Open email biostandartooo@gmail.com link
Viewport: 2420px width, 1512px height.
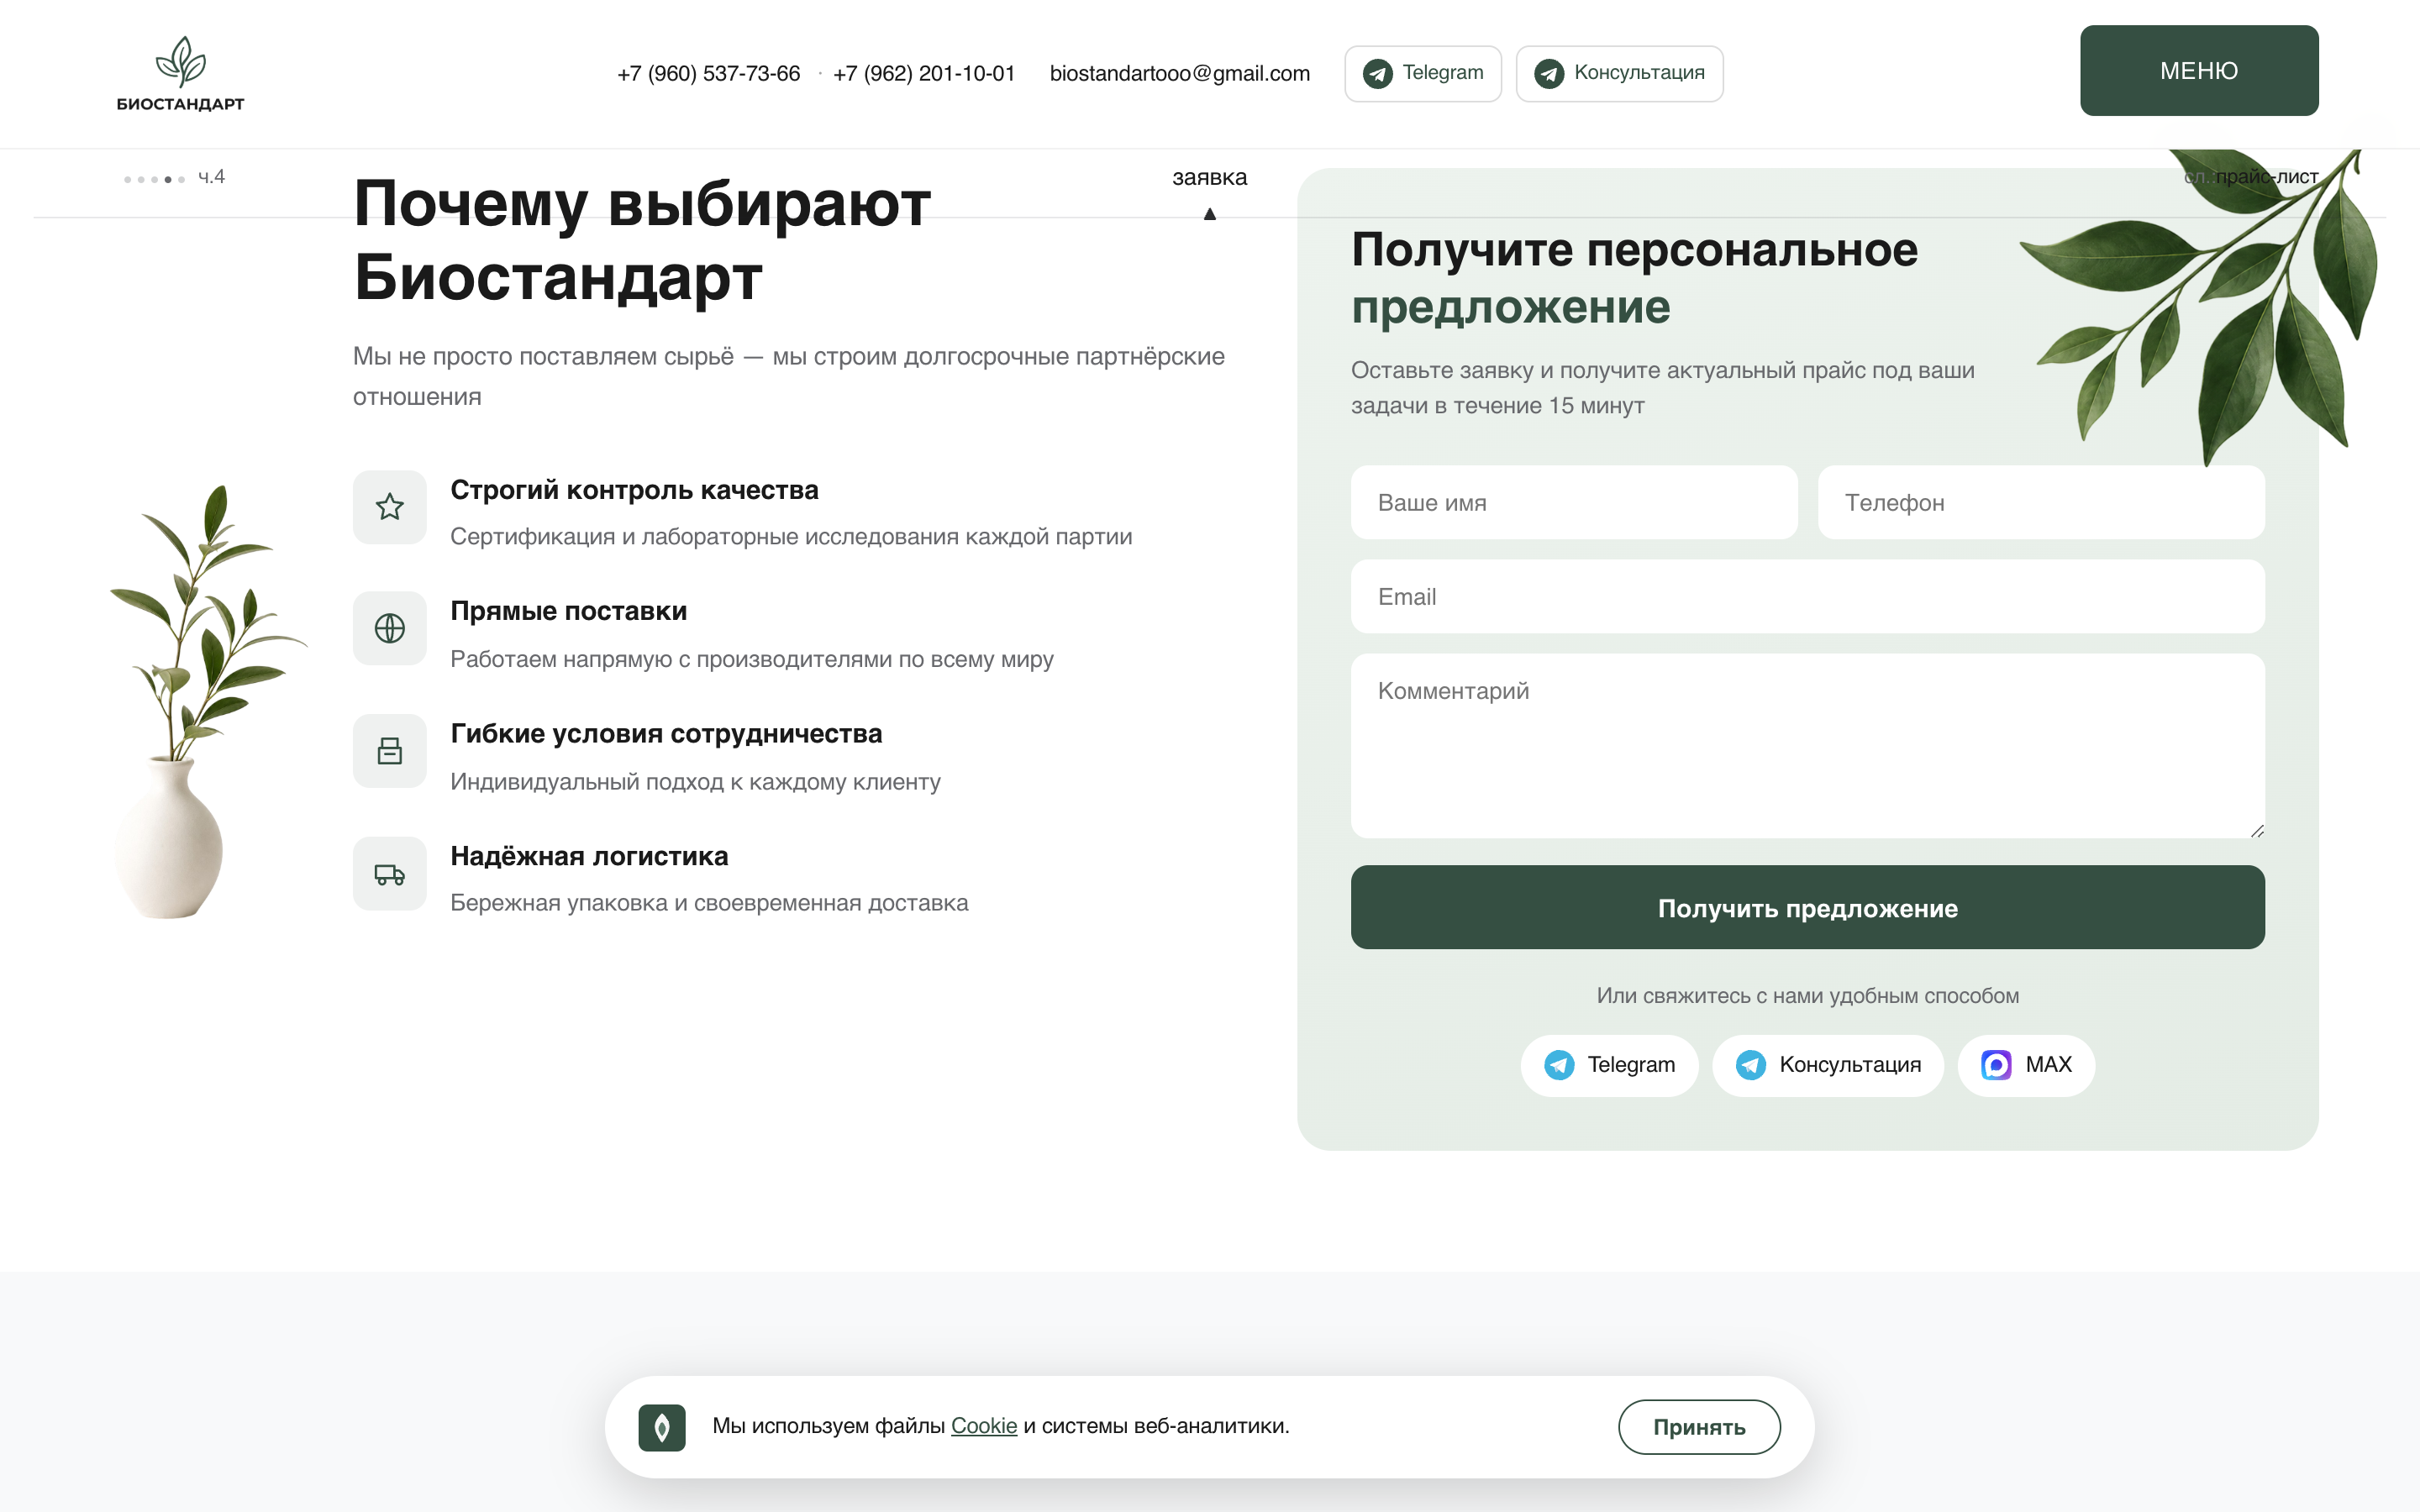coord(1179,74)
